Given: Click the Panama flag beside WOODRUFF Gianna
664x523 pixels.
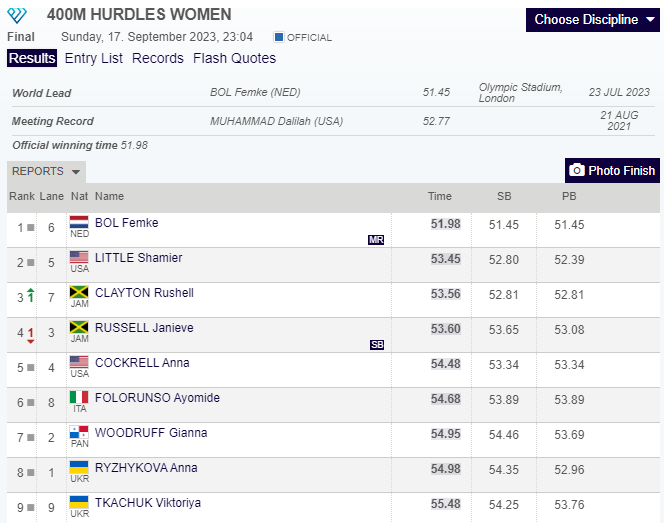Looking at the screenshot, I should (x=79, y=433).
